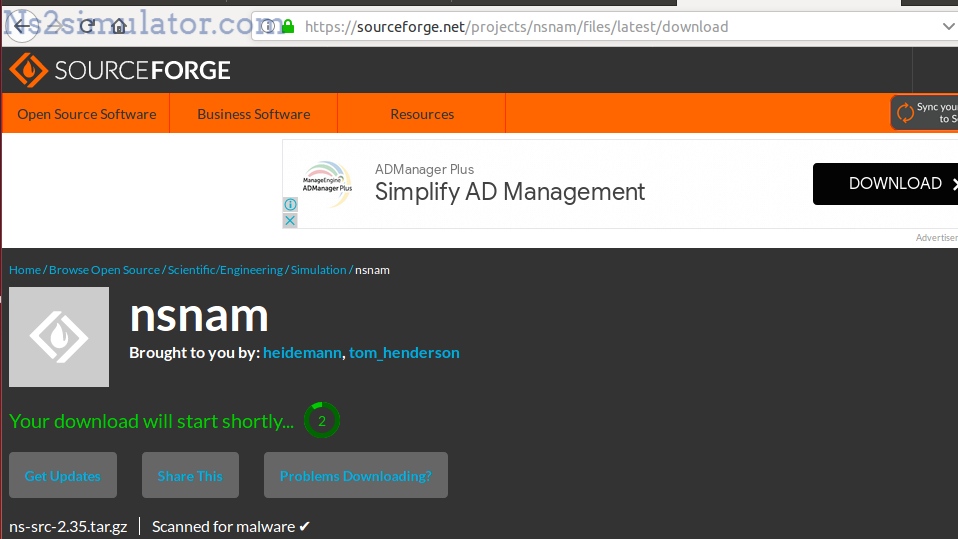The width and height of the screenshot is (958, 539).
Task: Go to Home breadcrumb link
Action: 25,270
